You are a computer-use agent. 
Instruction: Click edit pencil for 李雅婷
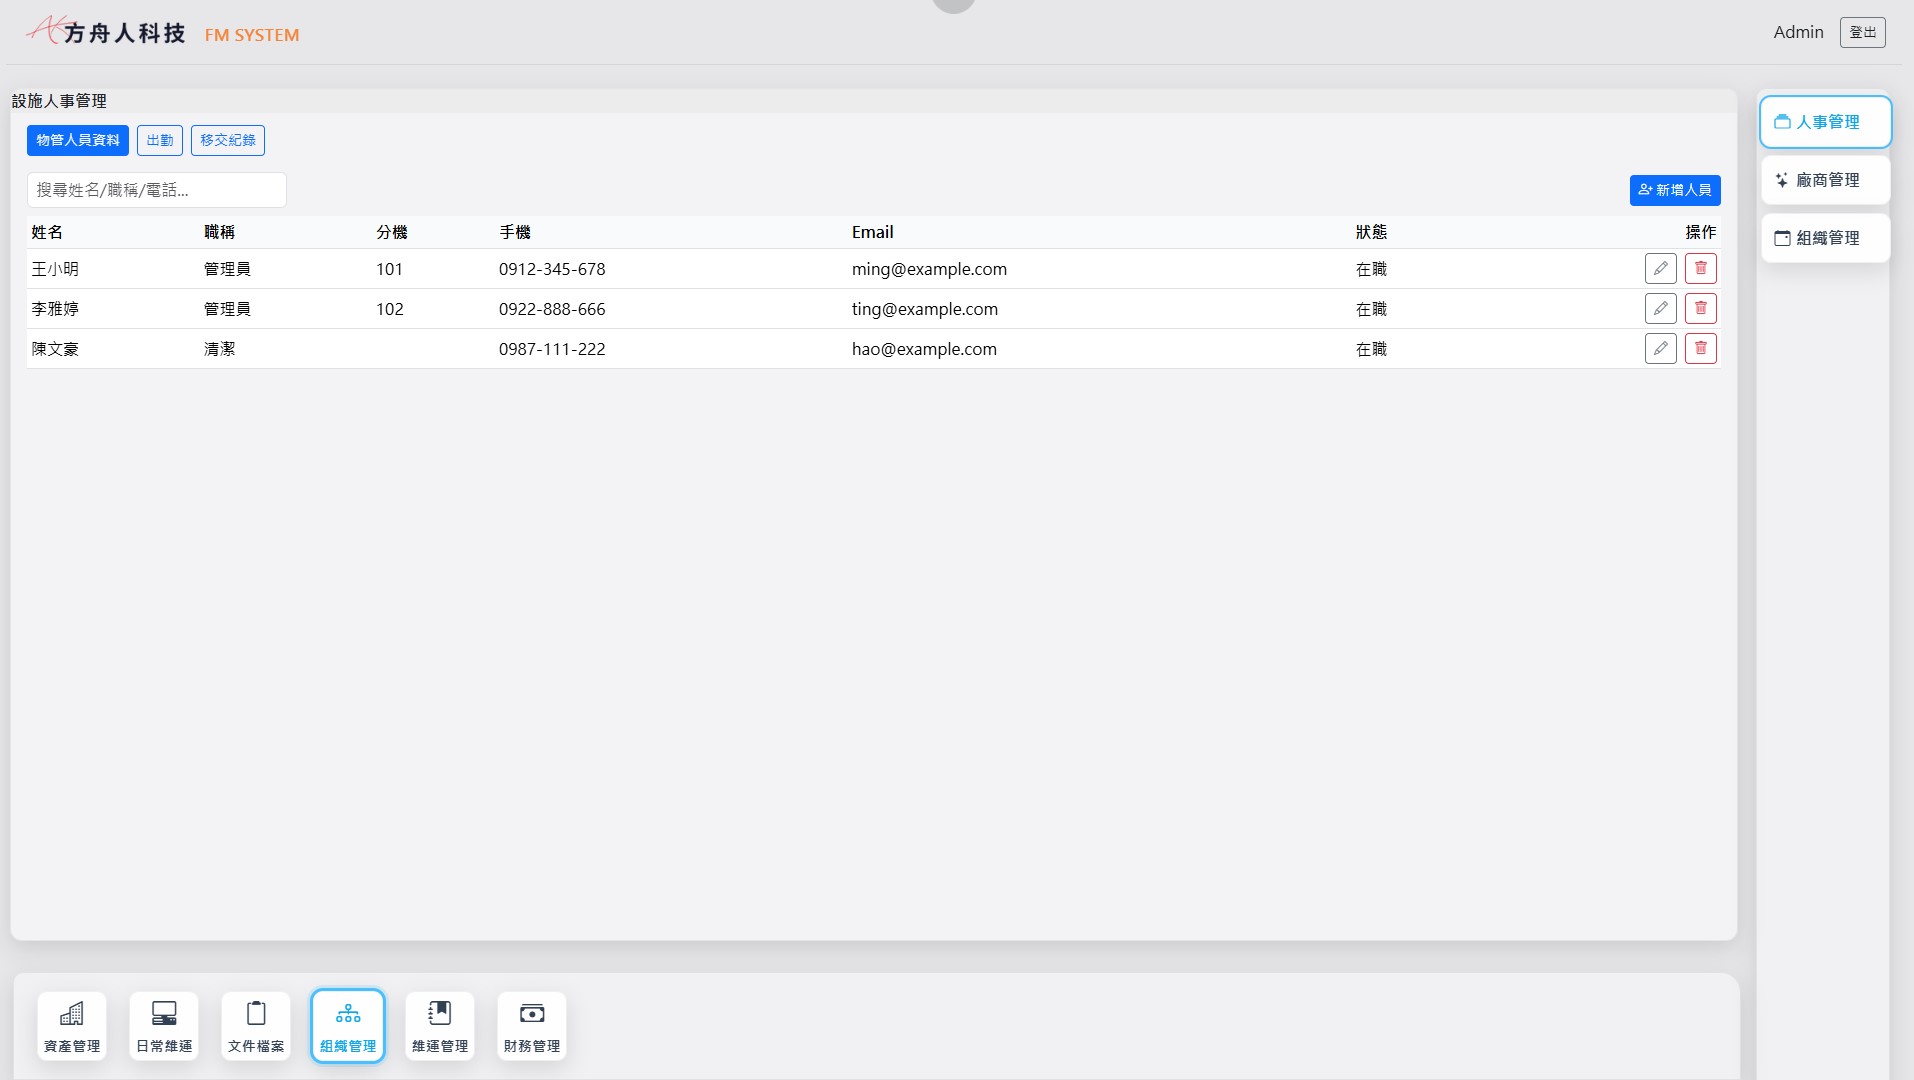pyautogui.click(x=1660, y=308)
